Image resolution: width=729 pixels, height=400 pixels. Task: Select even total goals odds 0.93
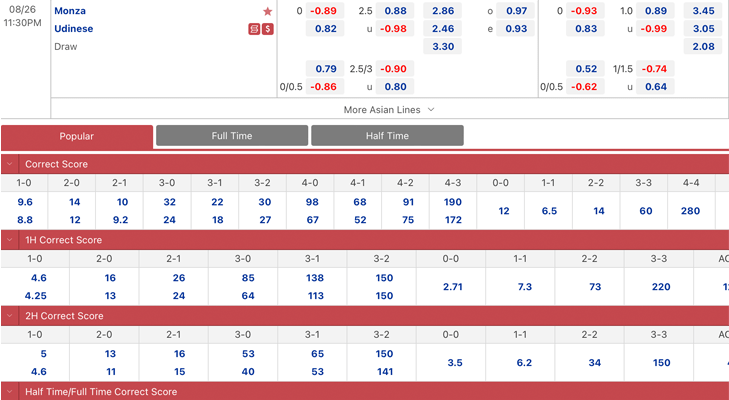click(x=516, y=29)
